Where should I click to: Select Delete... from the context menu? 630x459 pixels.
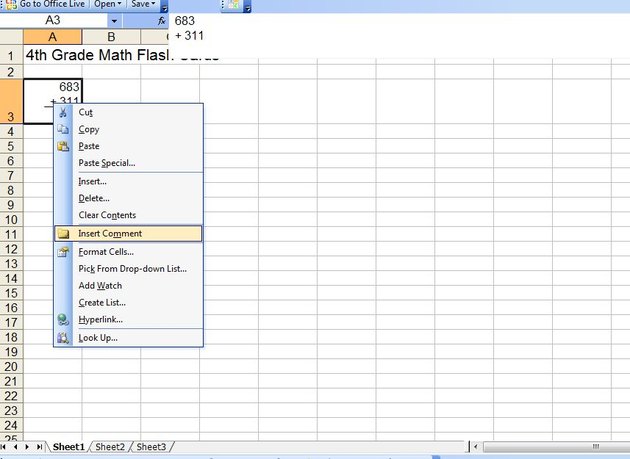[x=128, y=198]
